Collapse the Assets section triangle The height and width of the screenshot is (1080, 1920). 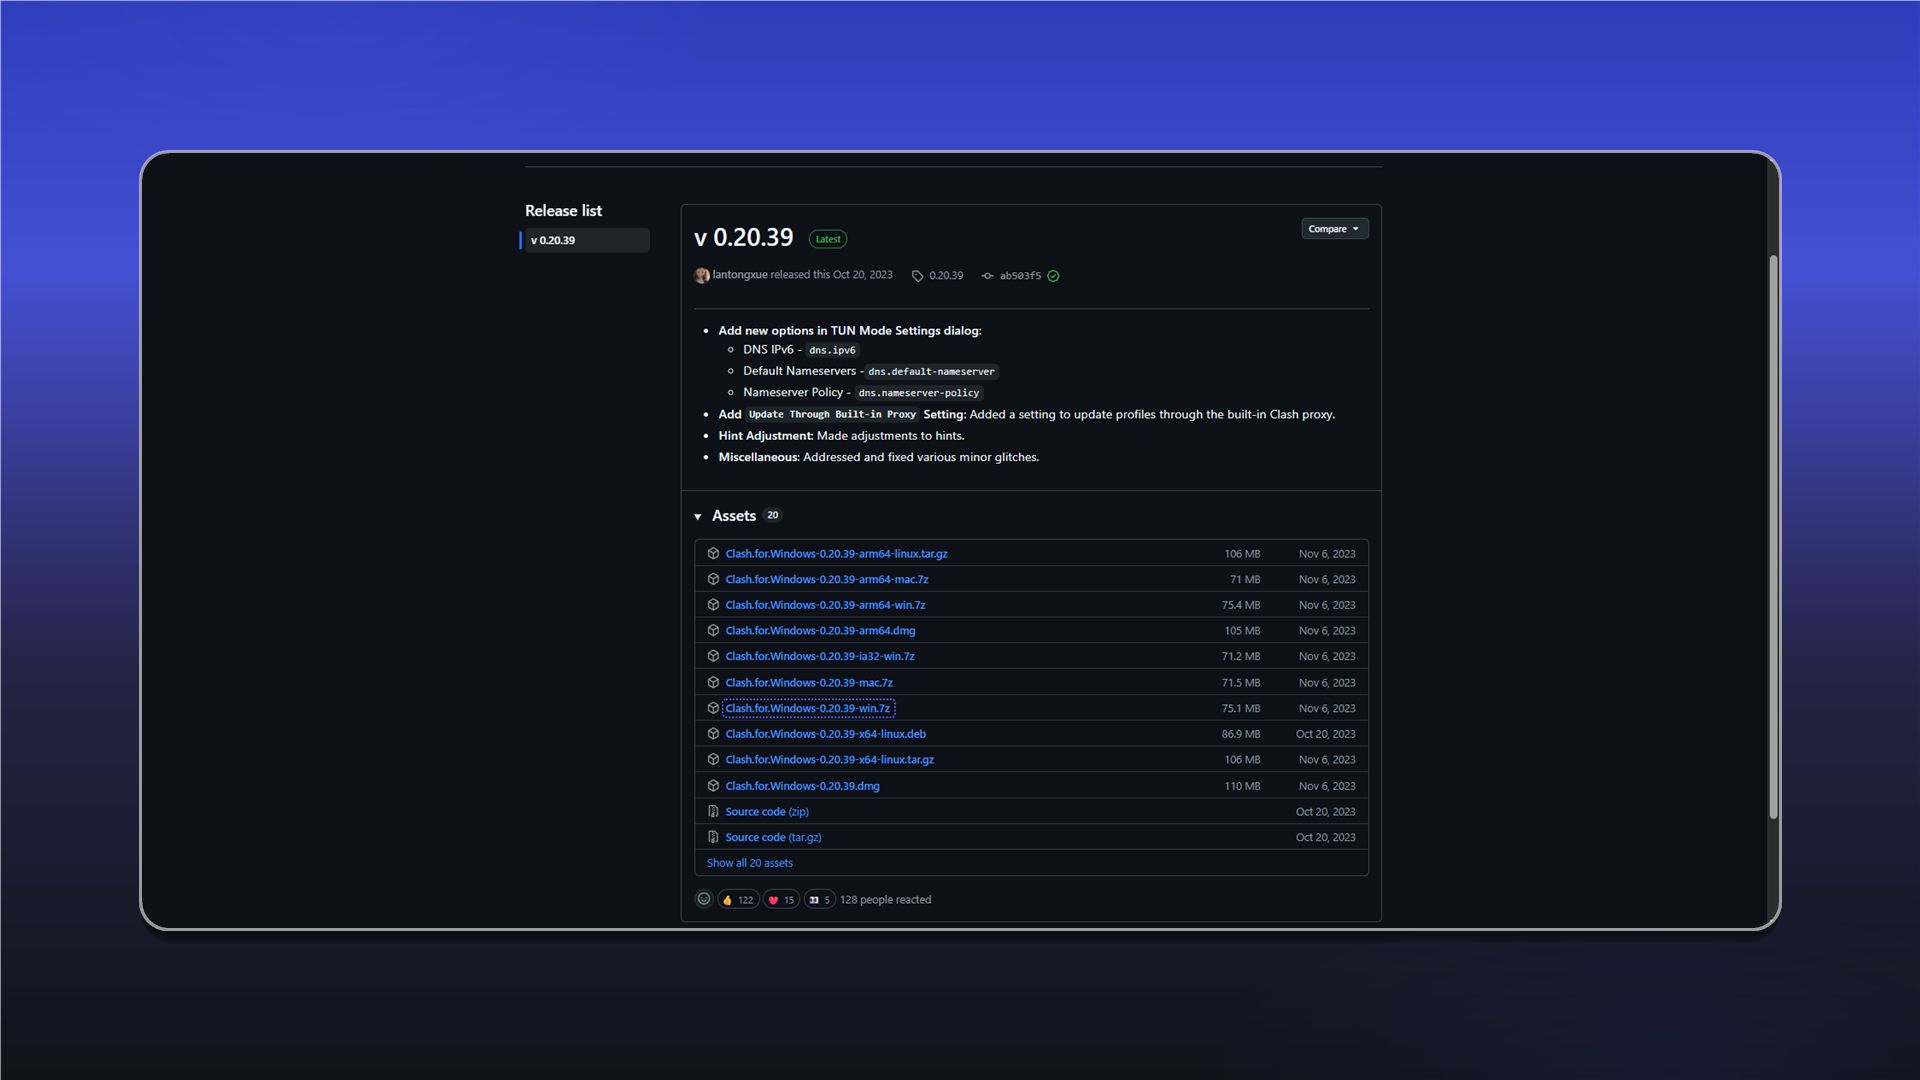point(698,517)
